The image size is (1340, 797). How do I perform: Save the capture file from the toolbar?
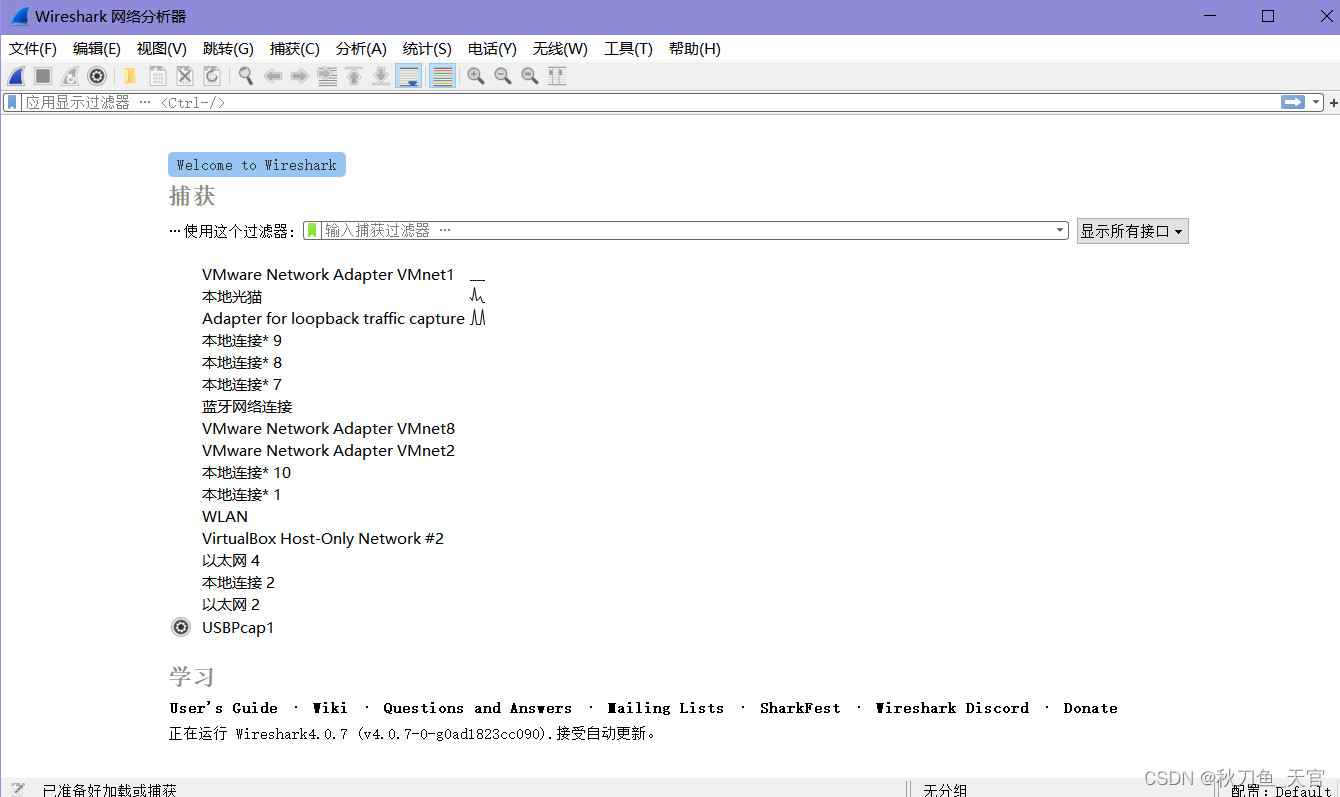[157, 76]
